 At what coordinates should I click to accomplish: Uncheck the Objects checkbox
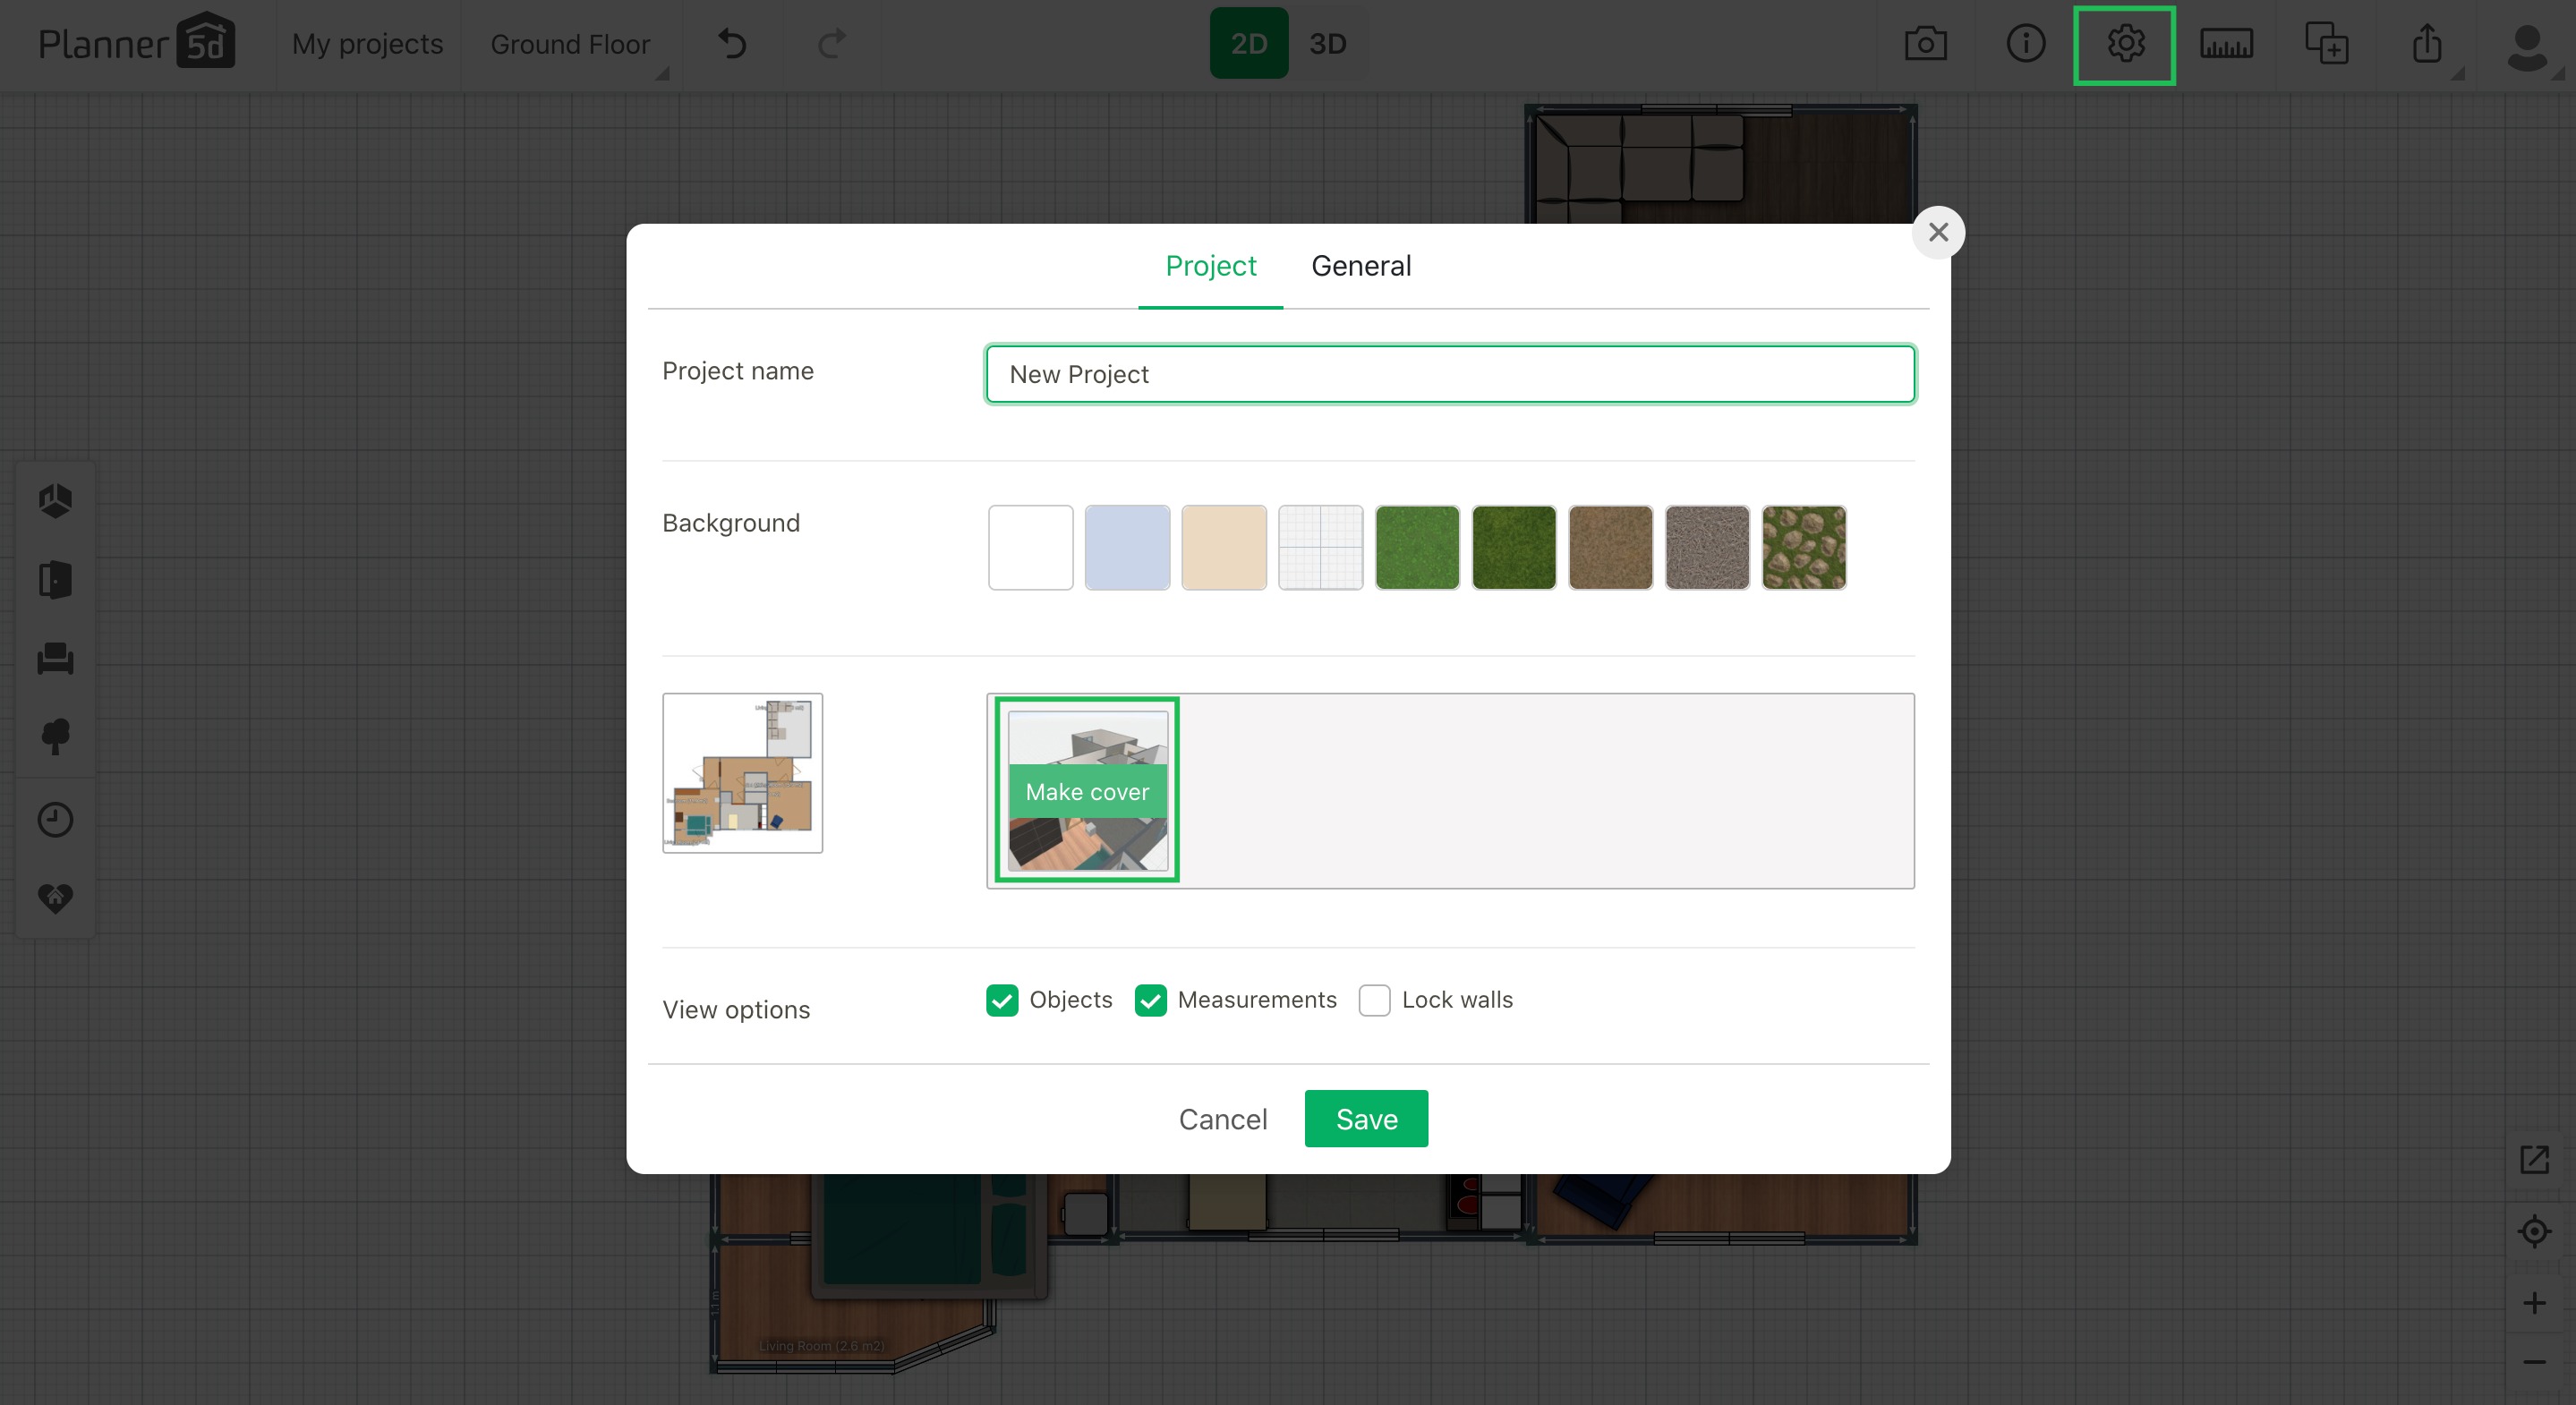click(x=1002, y=1000)
